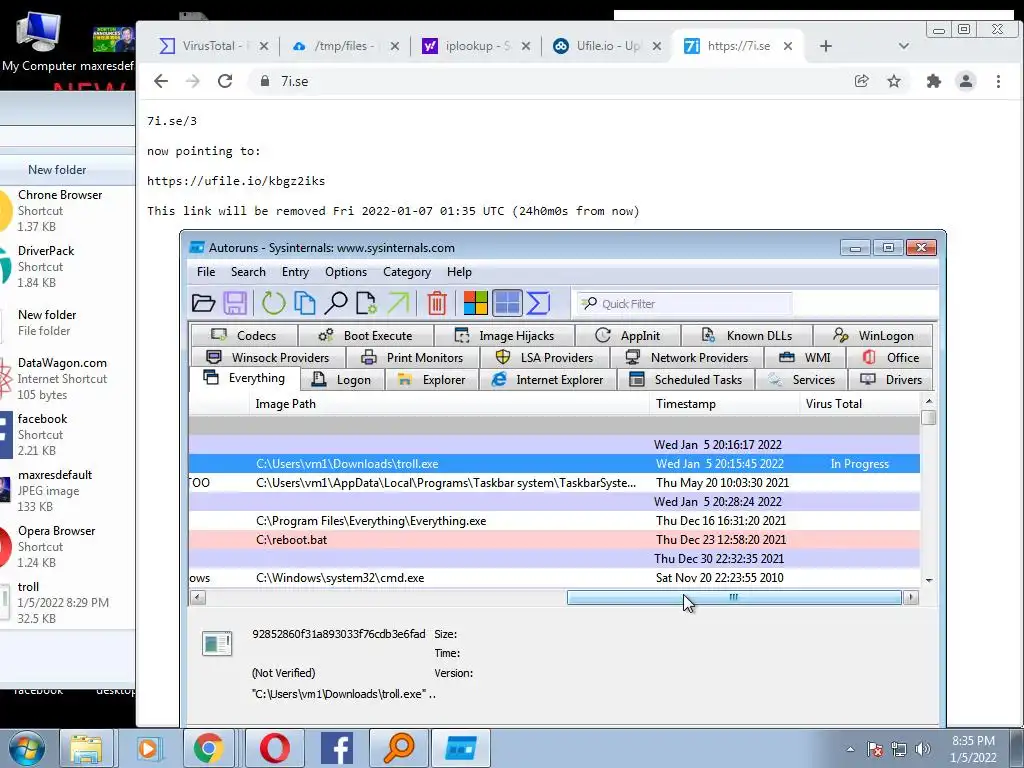Switch to the Codecs tab
This screenshot has width=1024, height=768.
coord(244,336)
